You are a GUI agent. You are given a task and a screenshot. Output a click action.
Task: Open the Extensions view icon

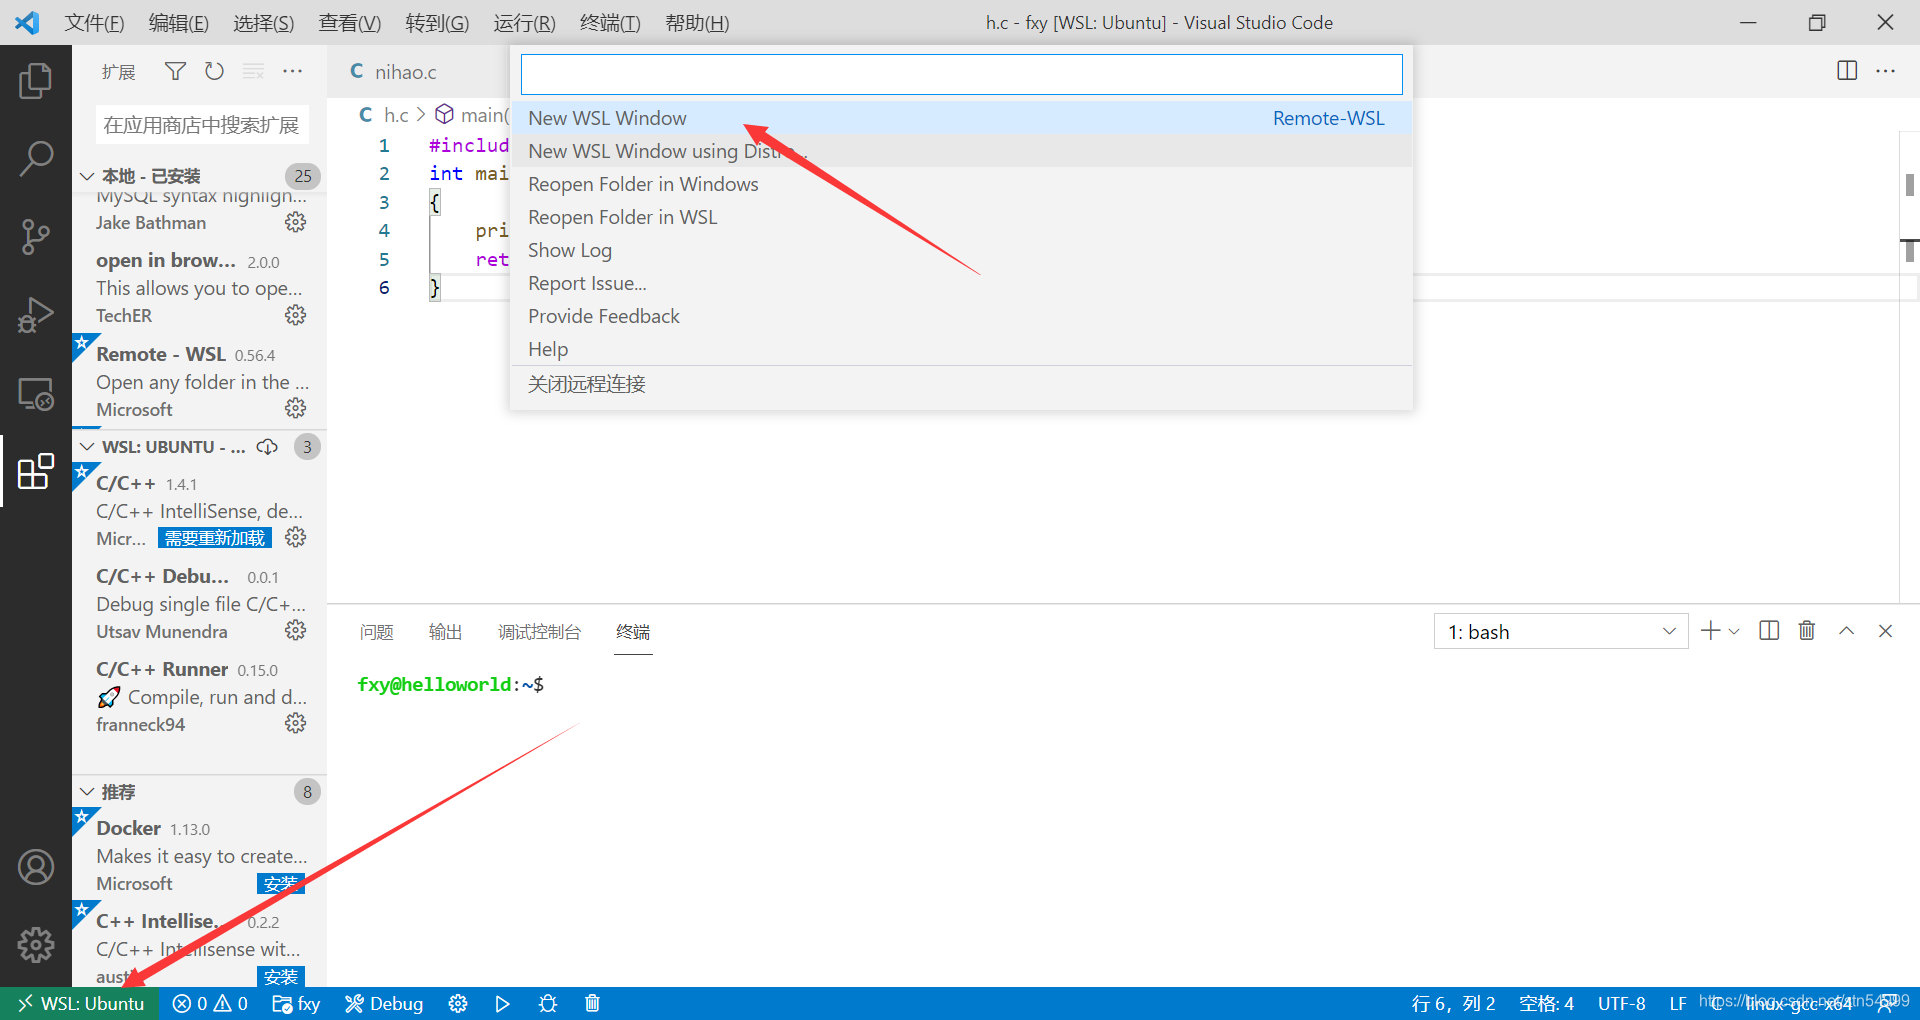(36, 471)
